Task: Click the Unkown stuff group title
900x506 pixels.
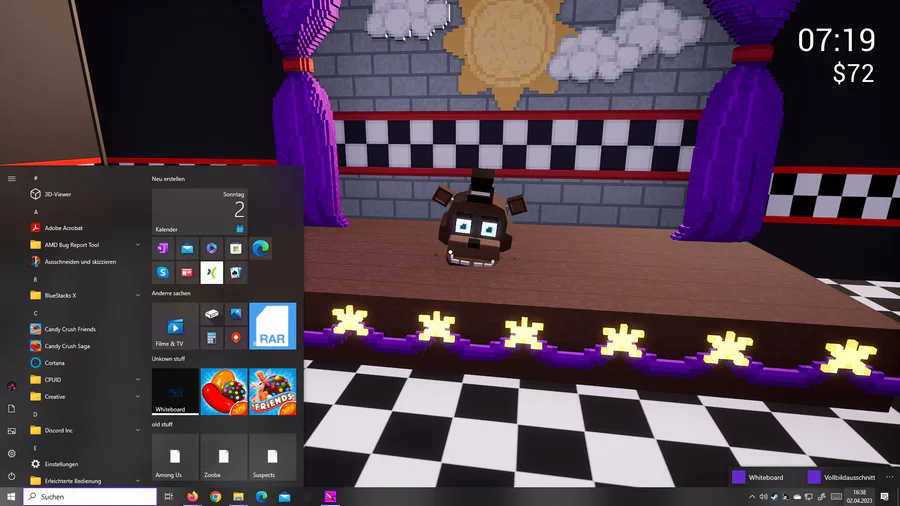Action: 168,359
